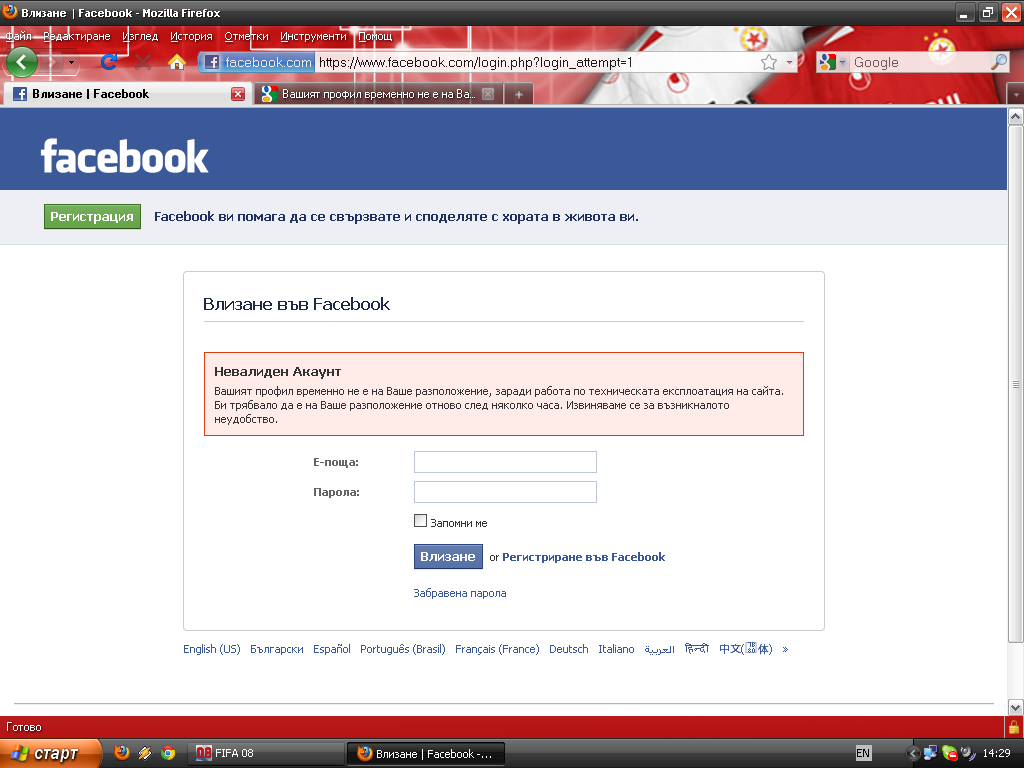1024x768 pixels.
Task: Open the Редактиране menu
Action: pos(77,36)
